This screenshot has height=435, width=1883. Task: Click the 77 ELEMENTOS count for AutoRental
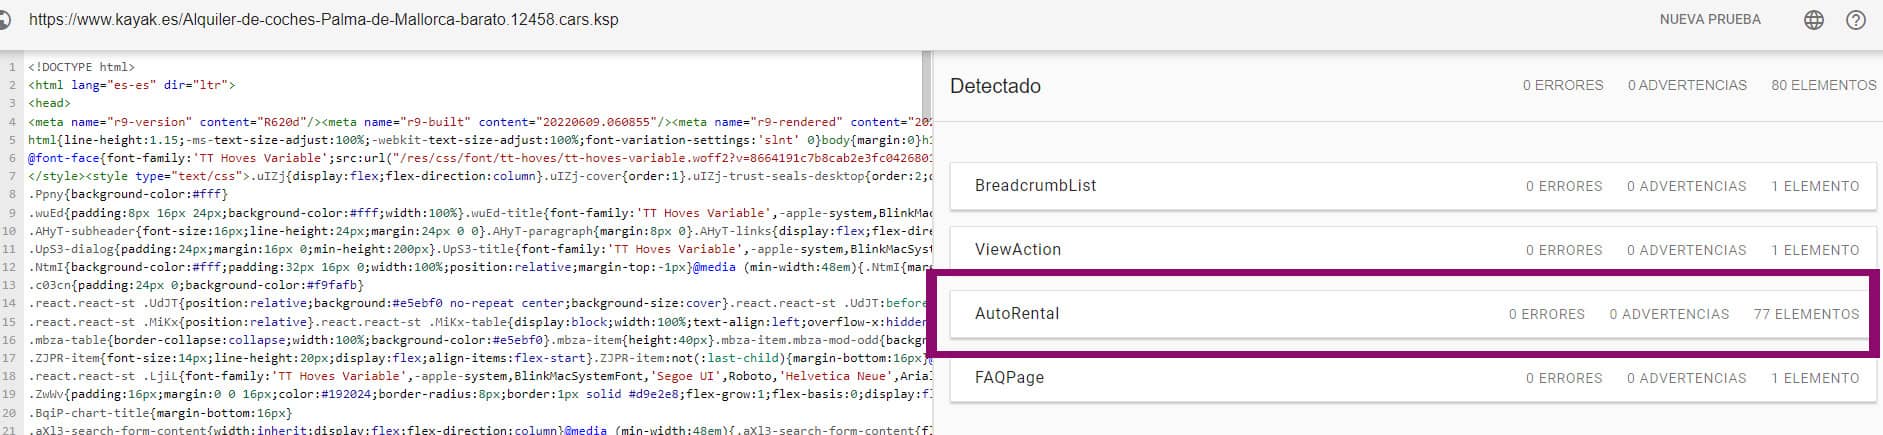[1806, 314]
